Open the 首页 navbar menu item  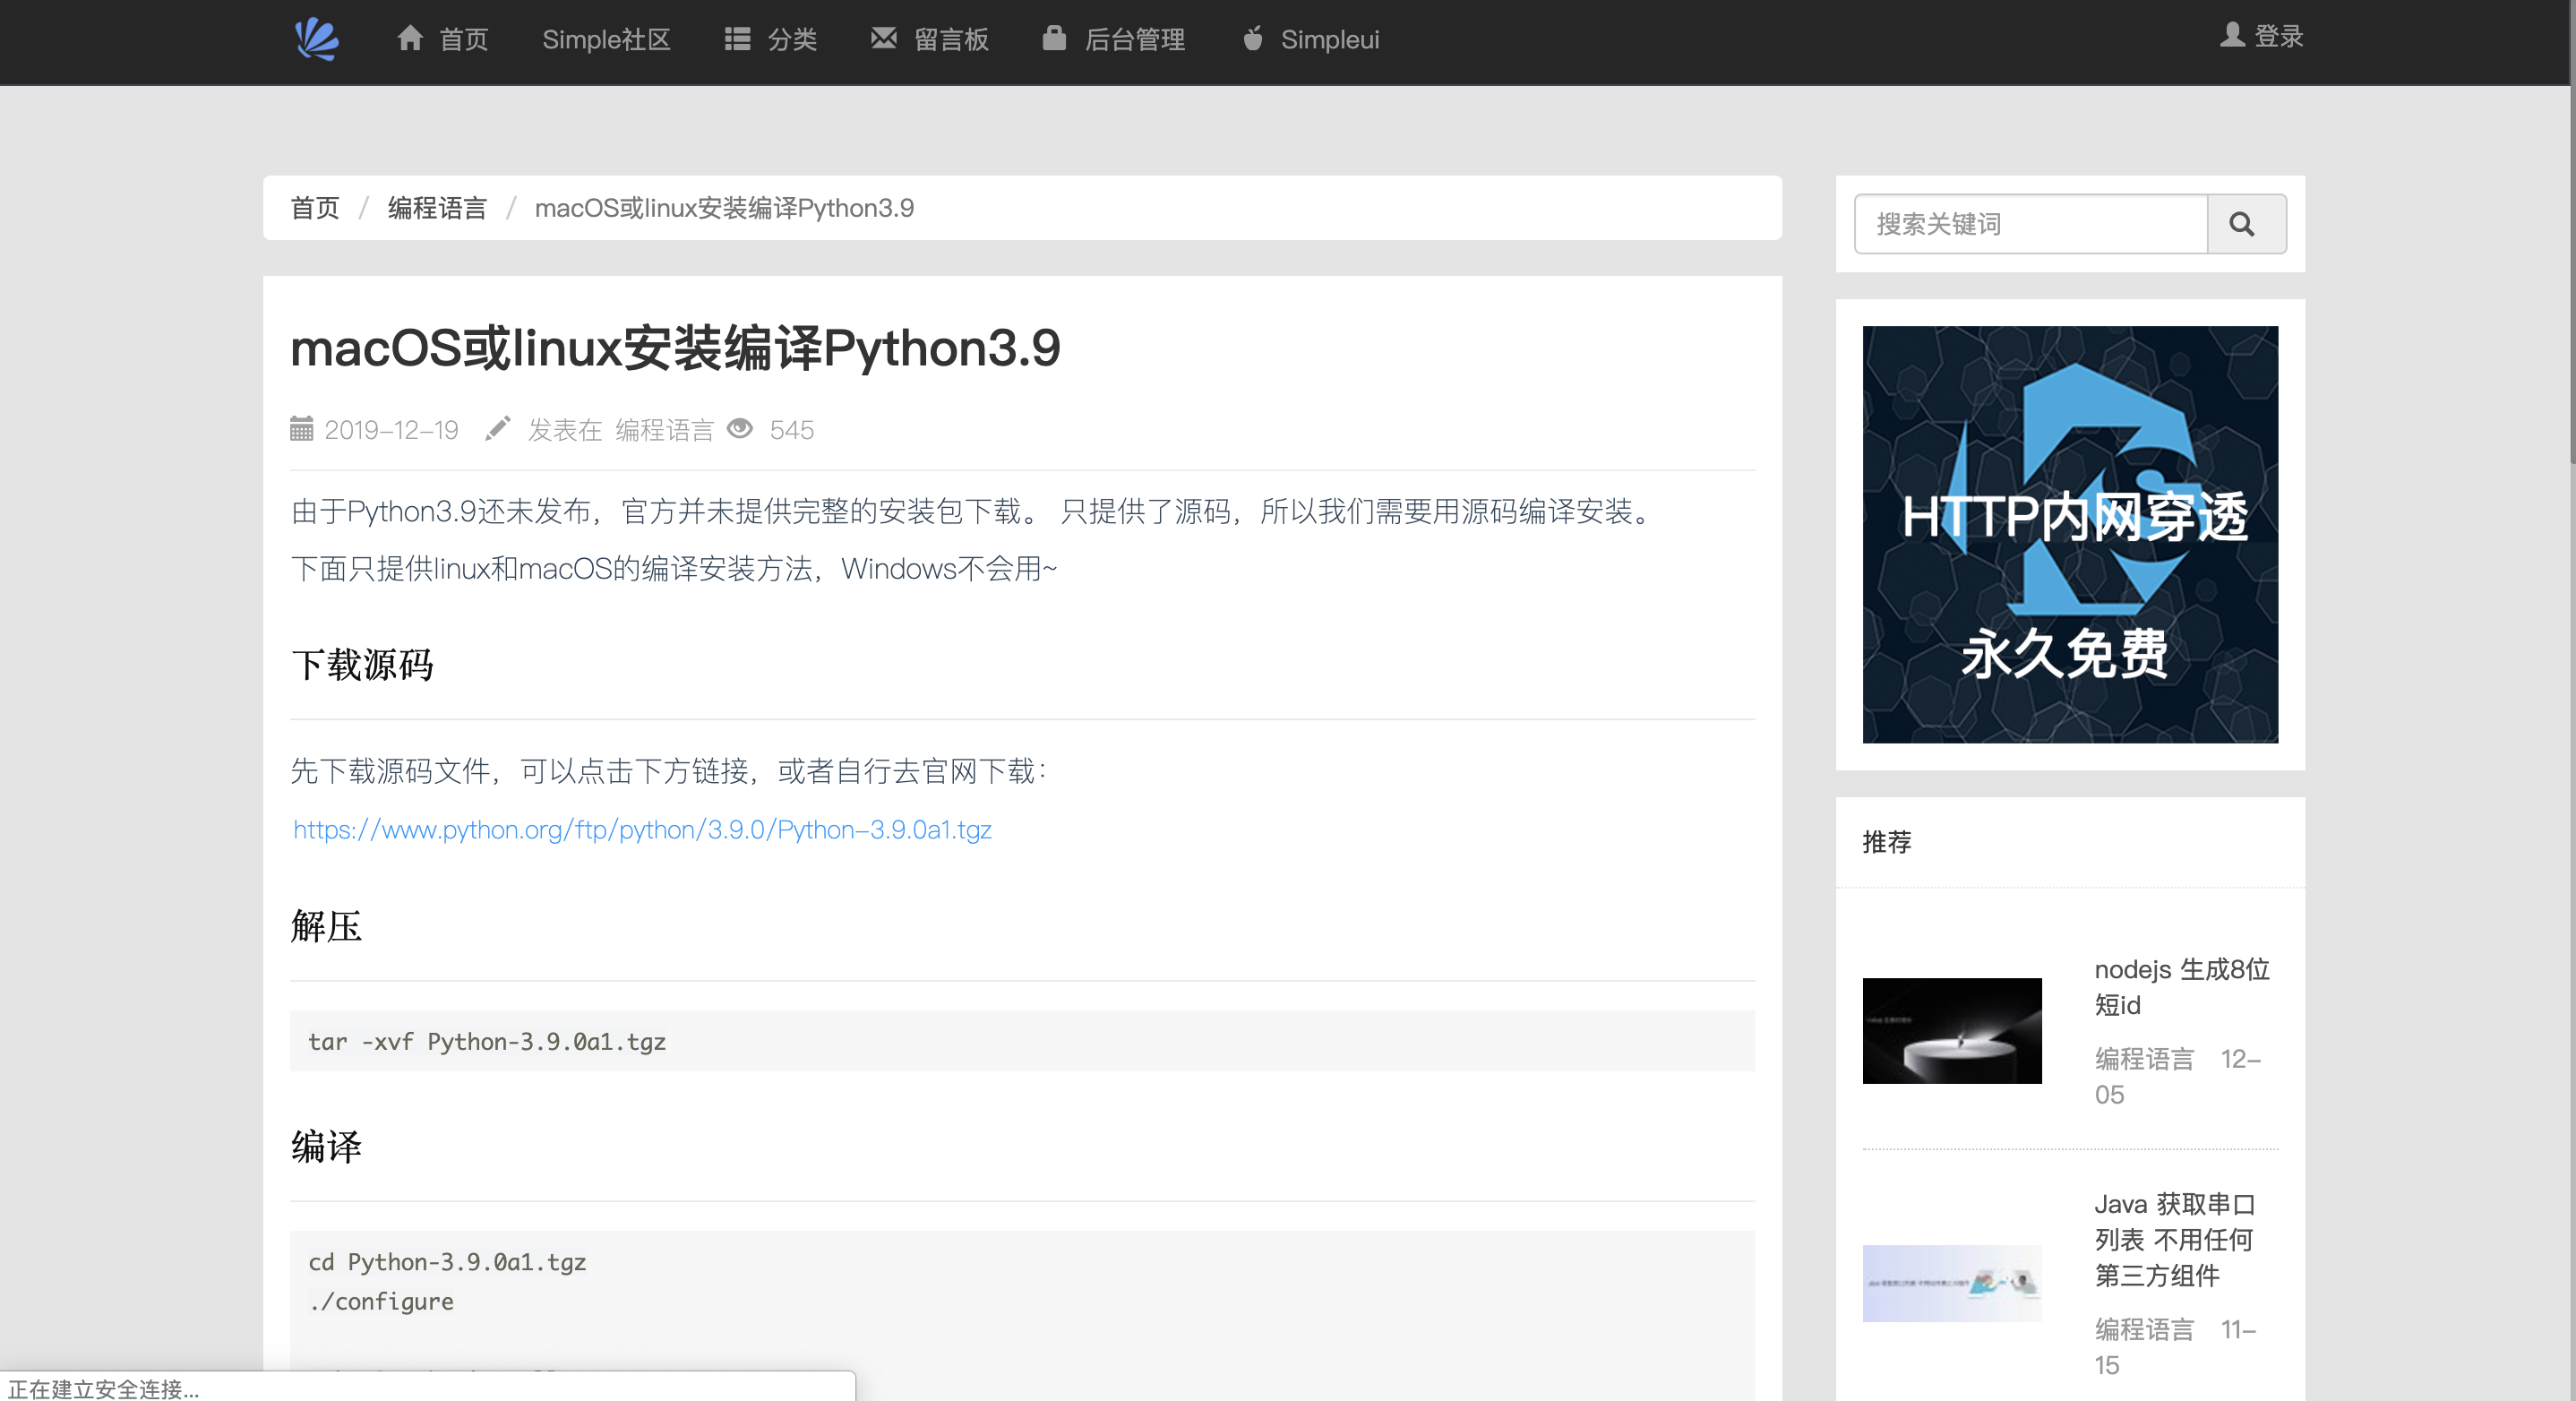463,40
